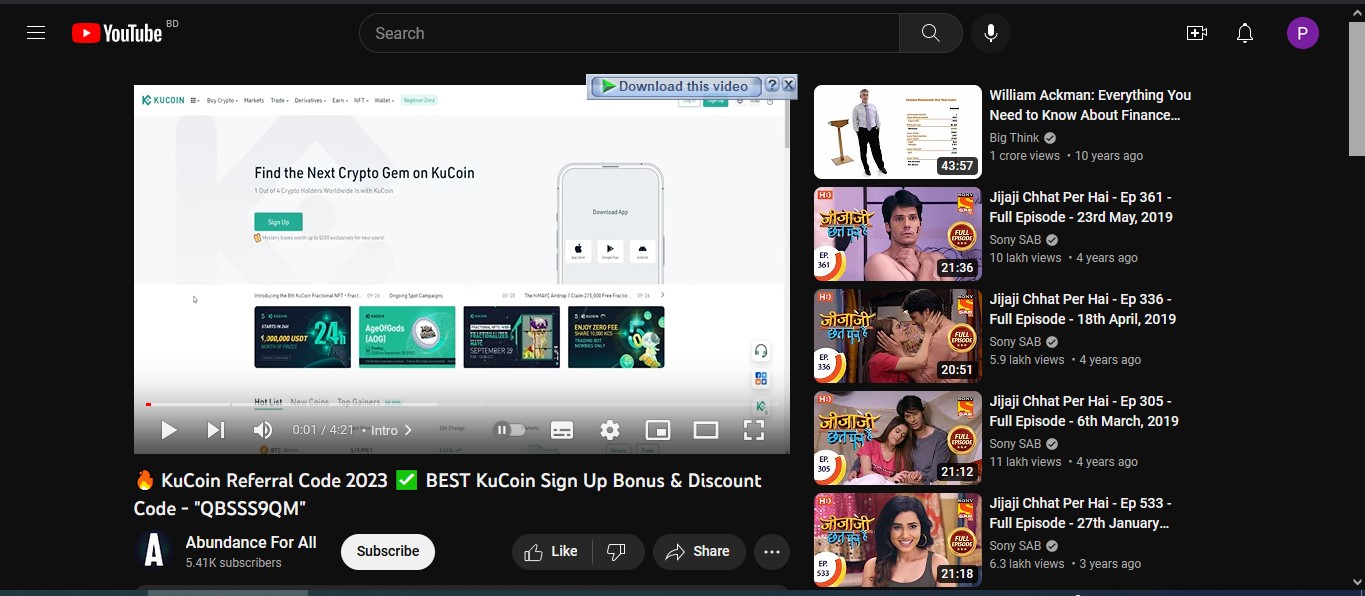Open Jijaji Chhat Per Hai Ep 533 thumbnail
Screen dimensions: 1365x596
pos(898,540)
